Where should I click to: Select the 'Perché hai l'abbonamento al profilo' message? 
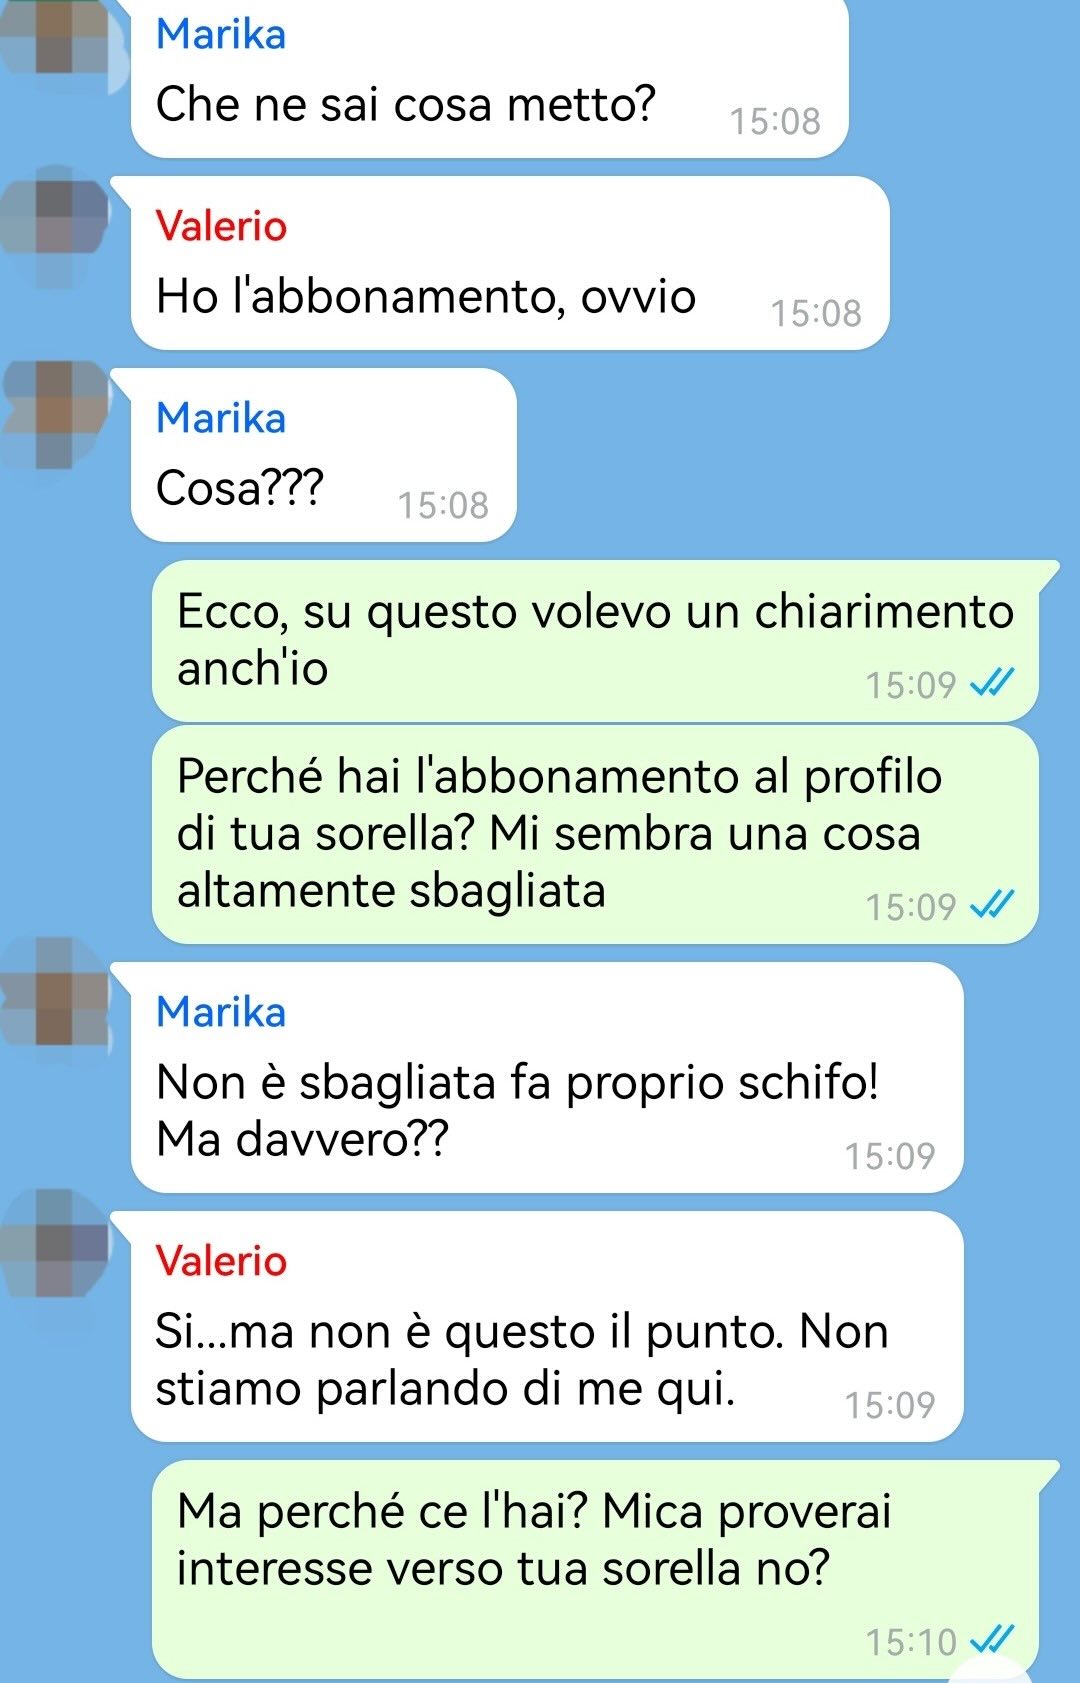[x=596, y=835]
